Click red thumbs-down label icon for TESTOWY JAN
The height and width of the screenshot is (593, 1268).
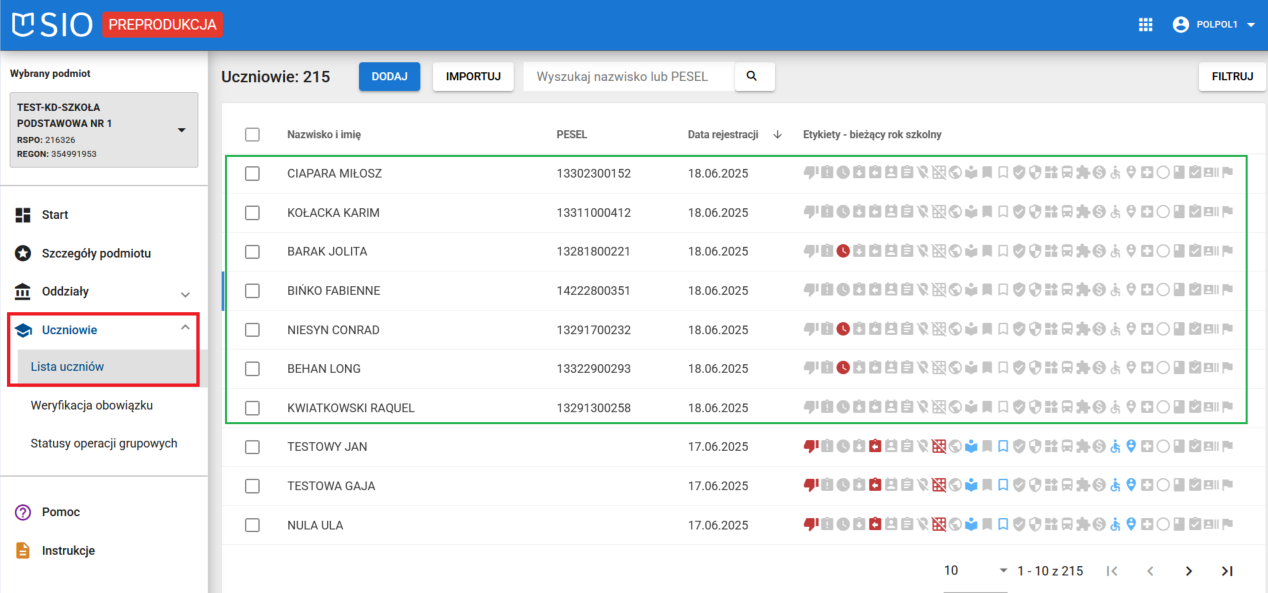[x=811, y=446]
